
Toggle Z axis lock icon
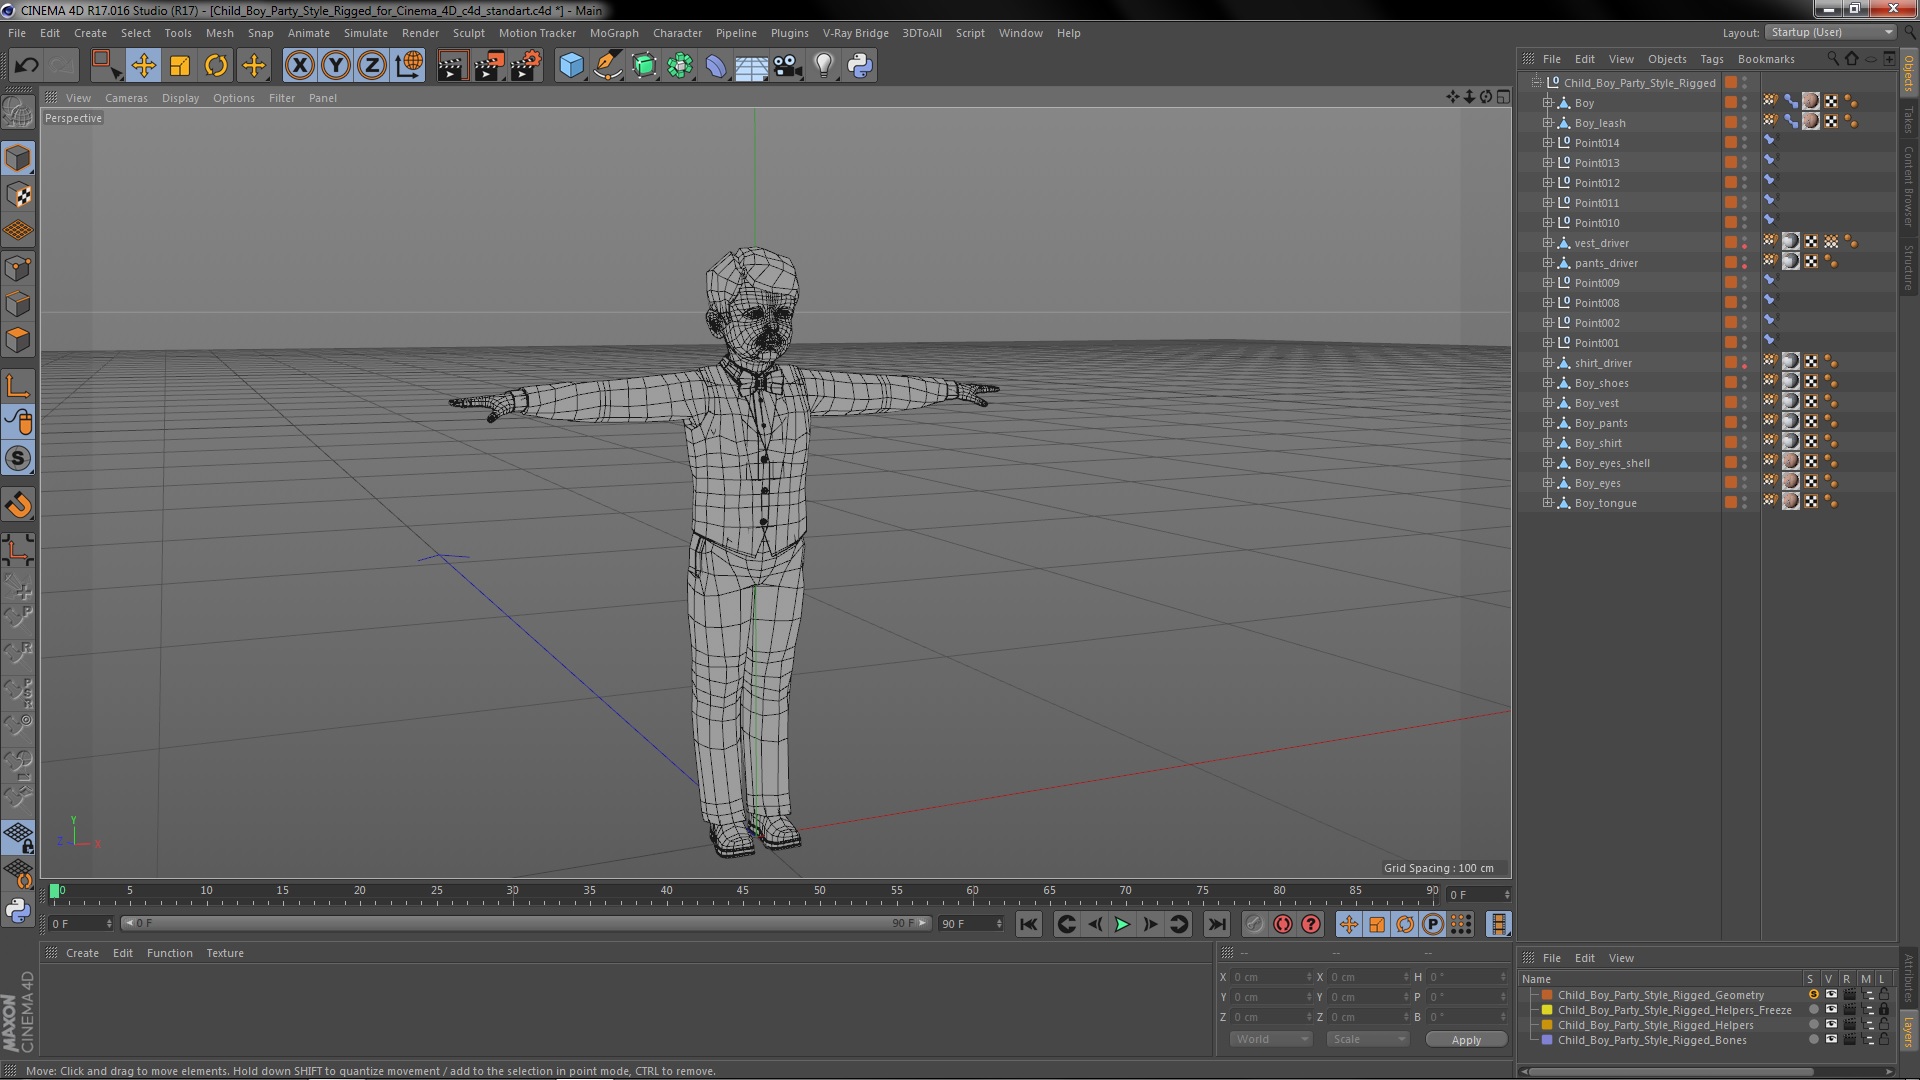372,66
